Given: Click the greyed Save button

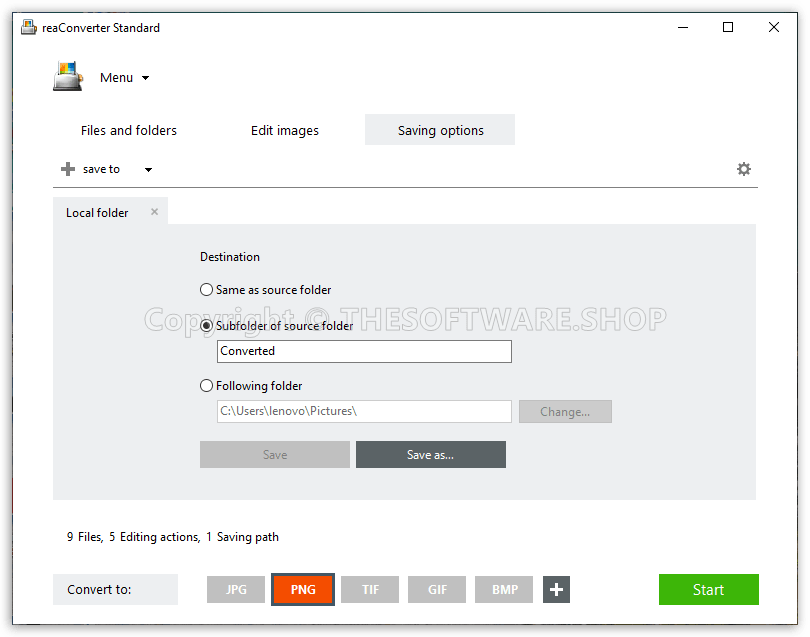Looking at the screenshot, I should click(x=275, y=455).
